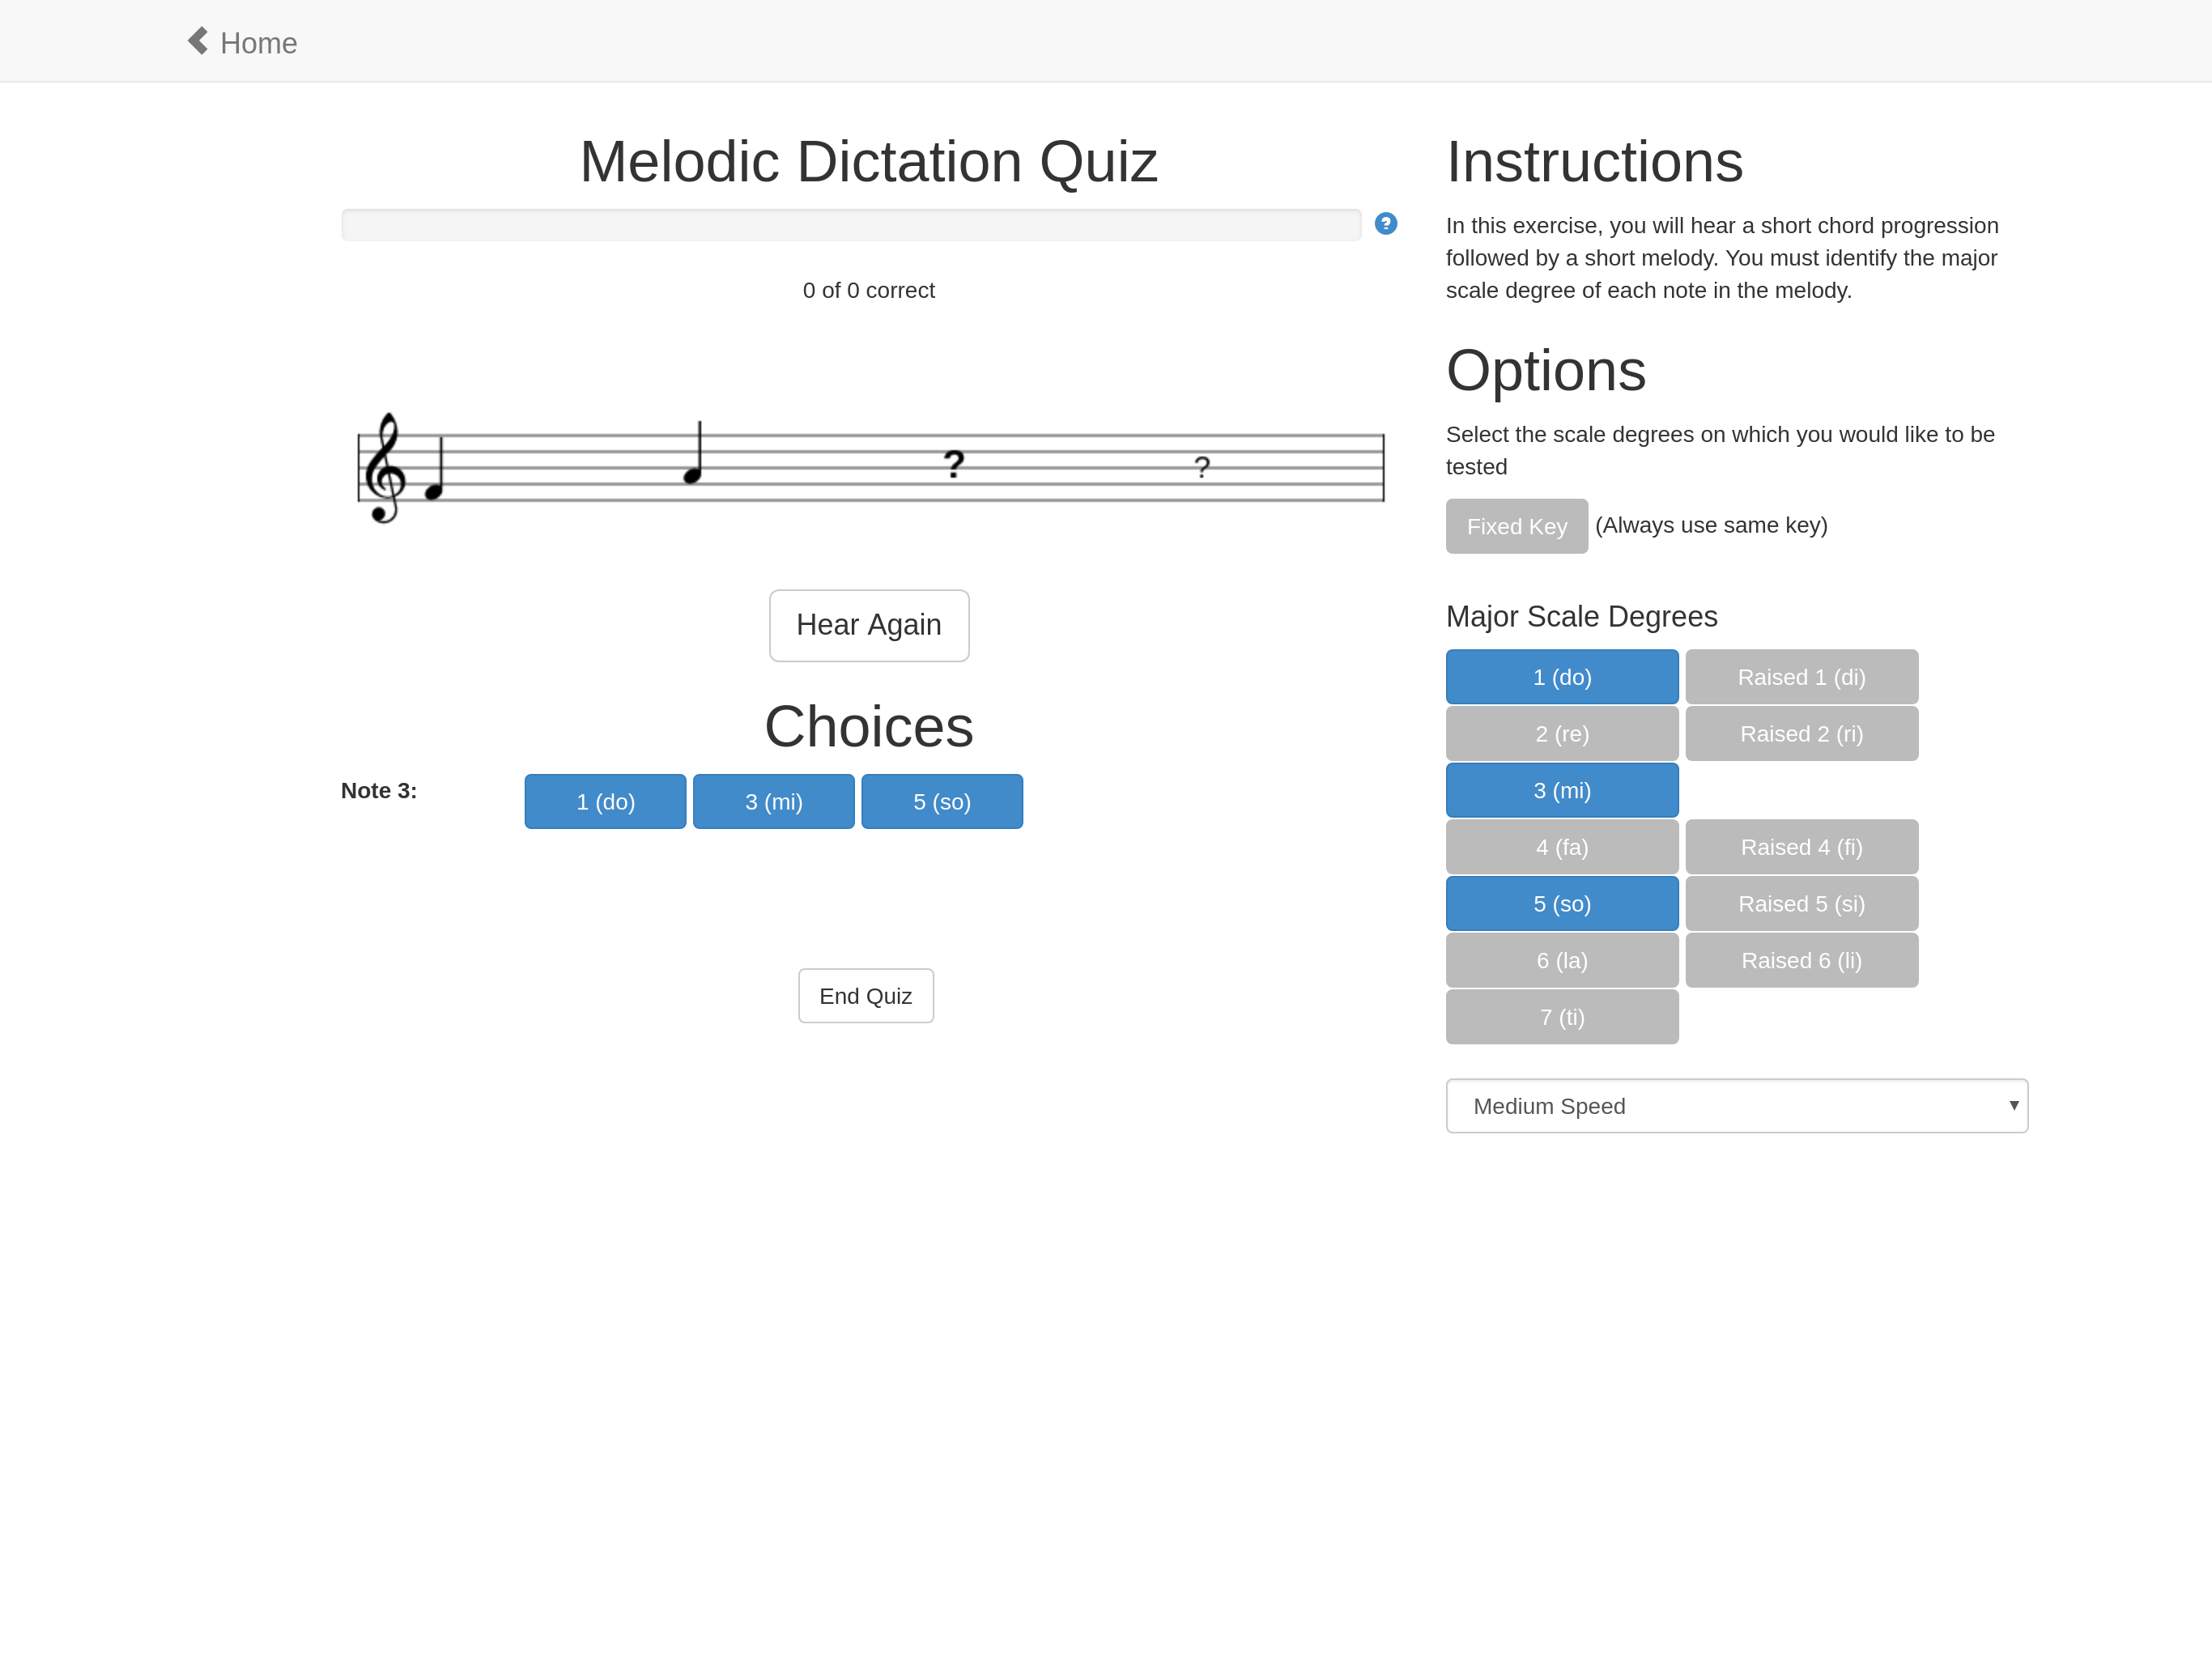Image resolution: width=2212 pixels, height=1658 pixels.
Task: Click the second quarter note on the staff
Action: pyautogui.click(x=694, y=453)
